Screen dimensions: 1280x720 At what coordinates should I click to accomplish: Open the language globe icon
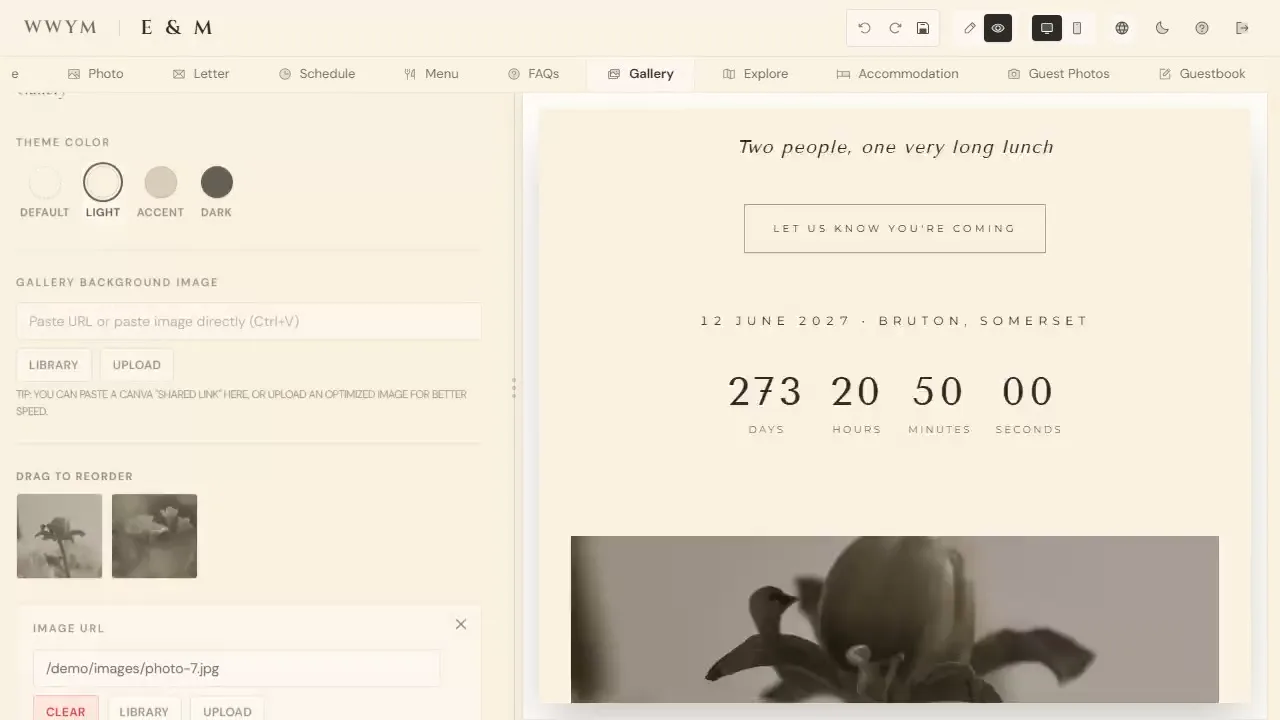click(x=1122, y=28)
